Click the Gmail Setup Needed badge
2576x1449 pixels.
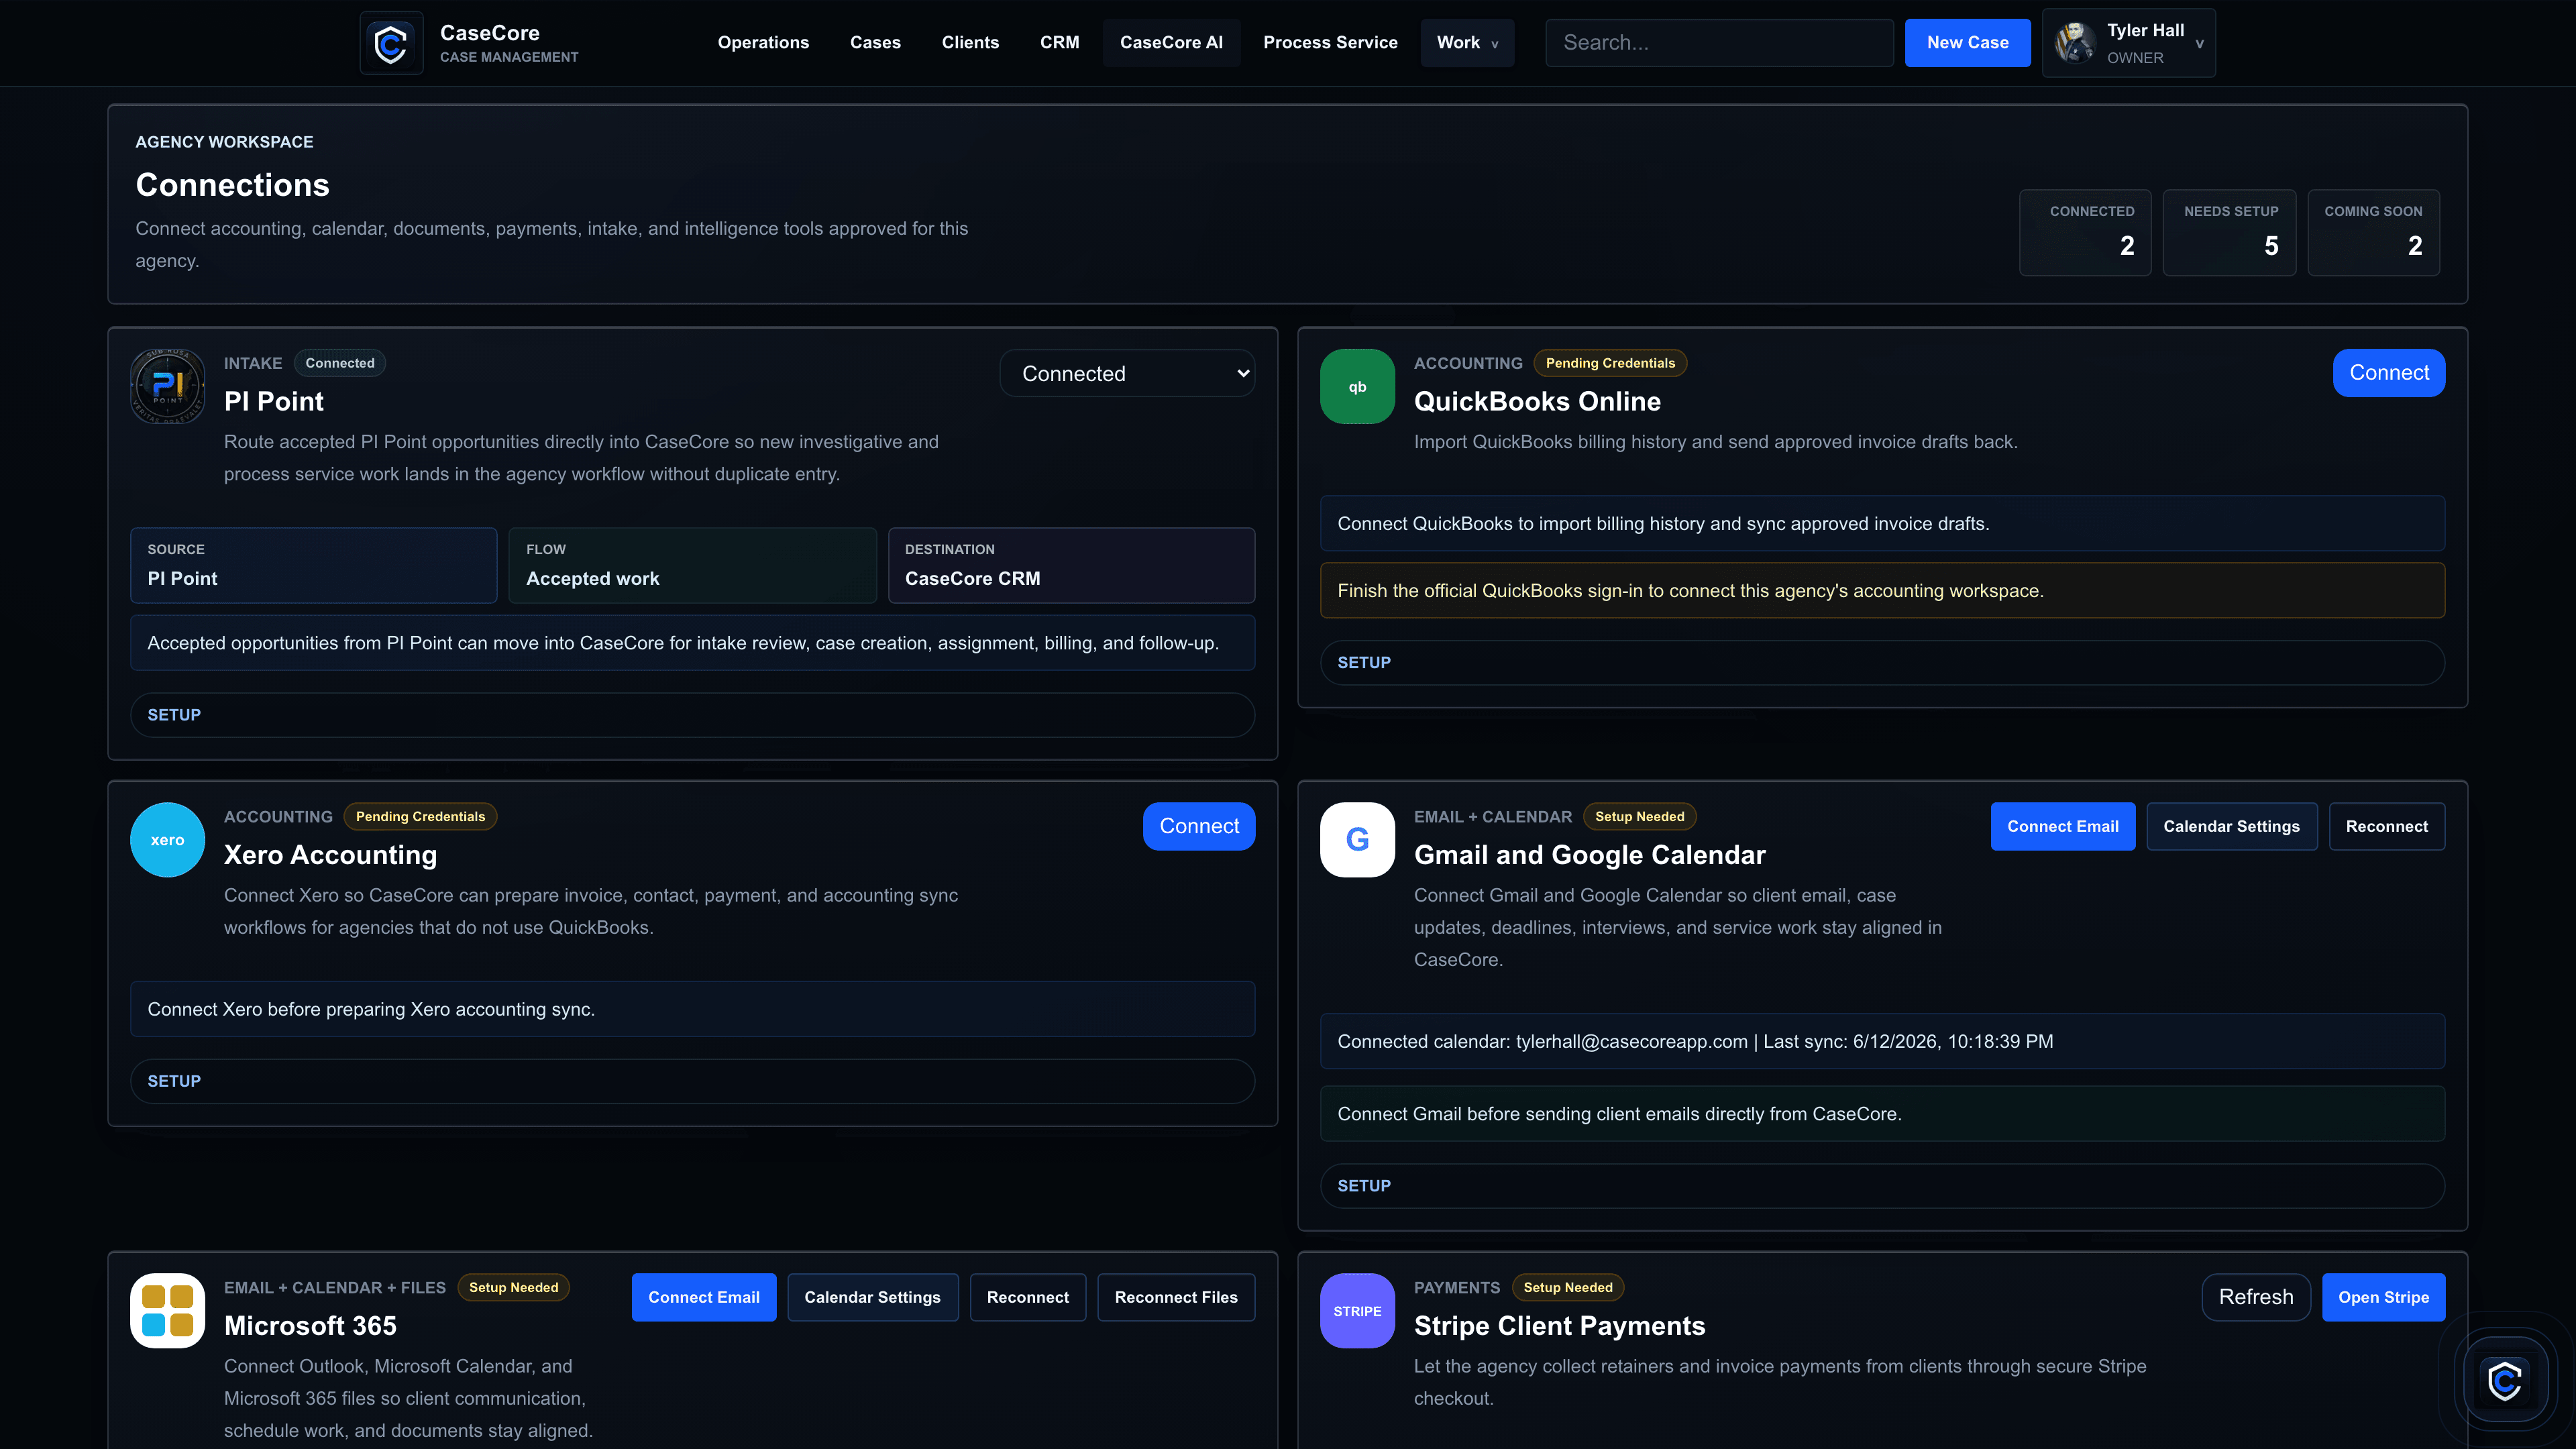(x=1639, y=817)
